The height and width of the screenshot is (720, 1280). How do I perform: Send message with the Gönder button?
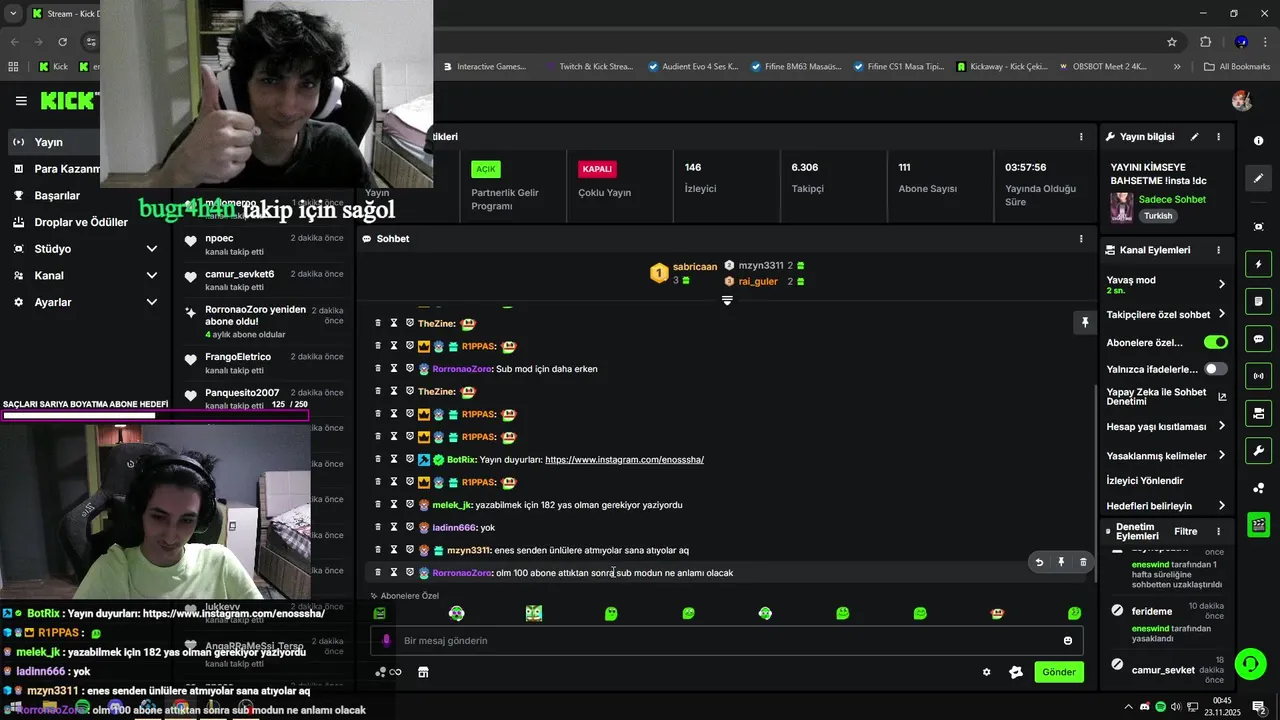pos(1059,672)
